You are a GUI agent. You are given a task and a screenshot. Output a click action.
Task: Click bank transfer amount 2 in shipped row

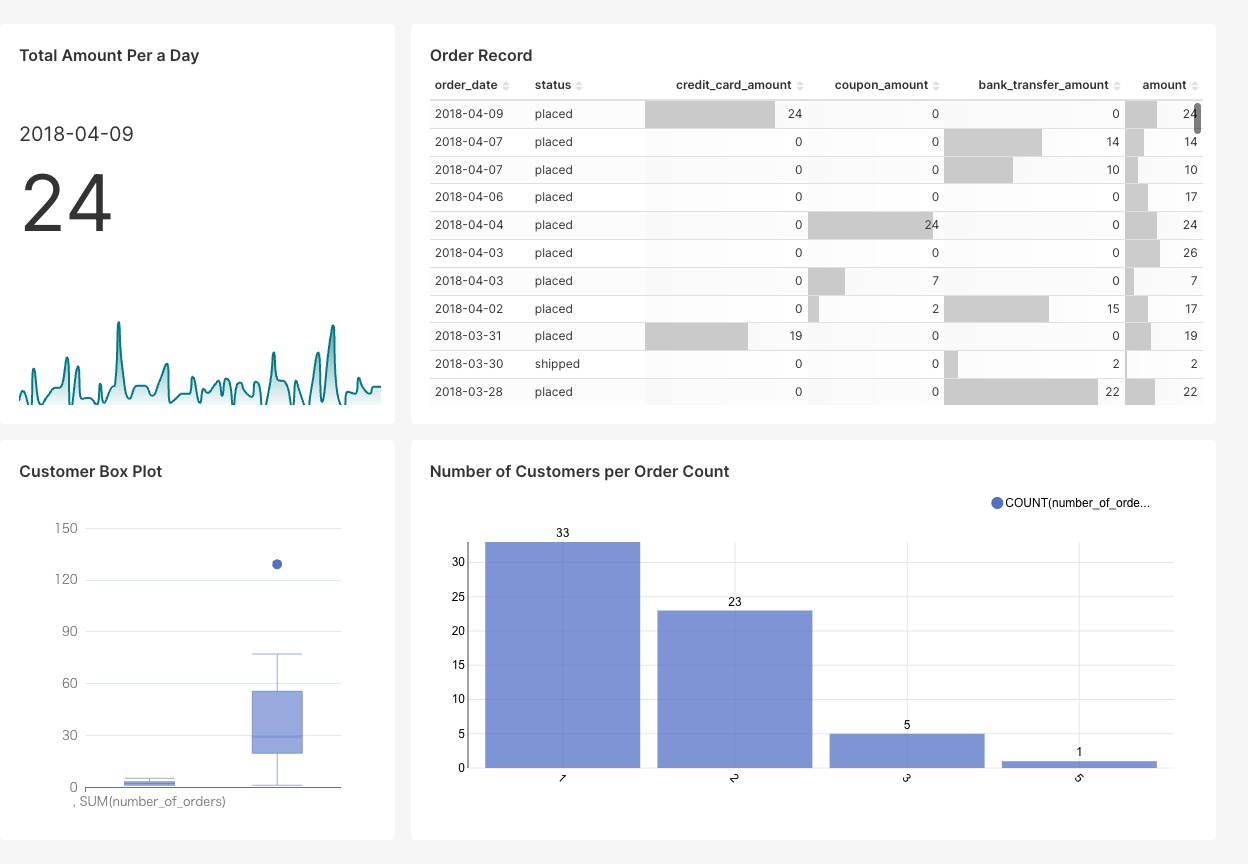point(1034,364)
